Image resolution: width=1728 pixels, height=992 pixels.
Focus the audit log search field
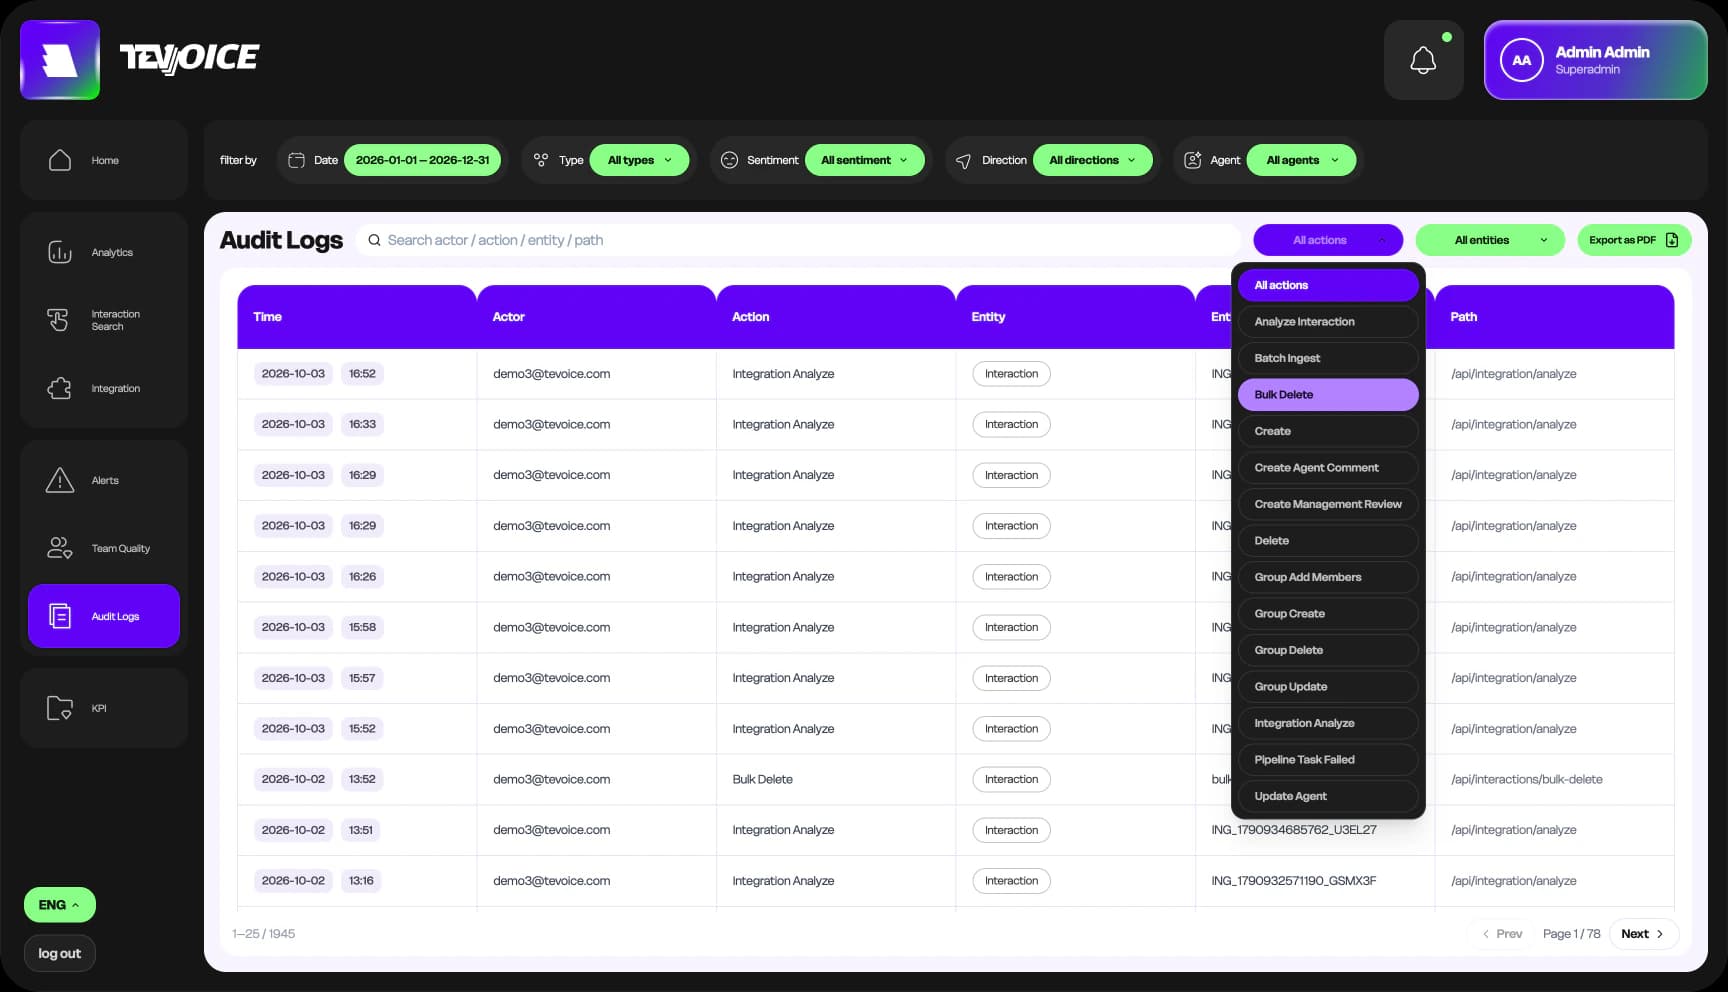(x=798, y=240)
